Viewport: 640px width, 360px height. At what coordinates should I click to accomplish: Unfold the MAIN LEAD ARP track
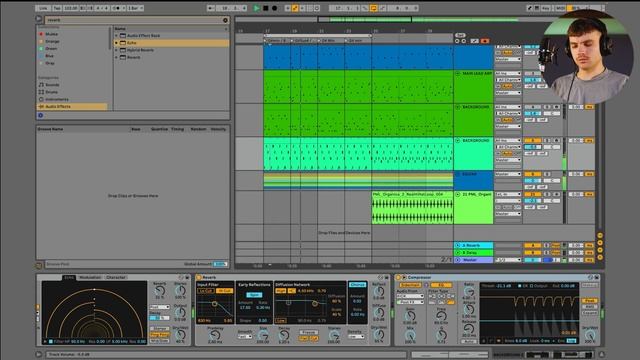point(458,73)
